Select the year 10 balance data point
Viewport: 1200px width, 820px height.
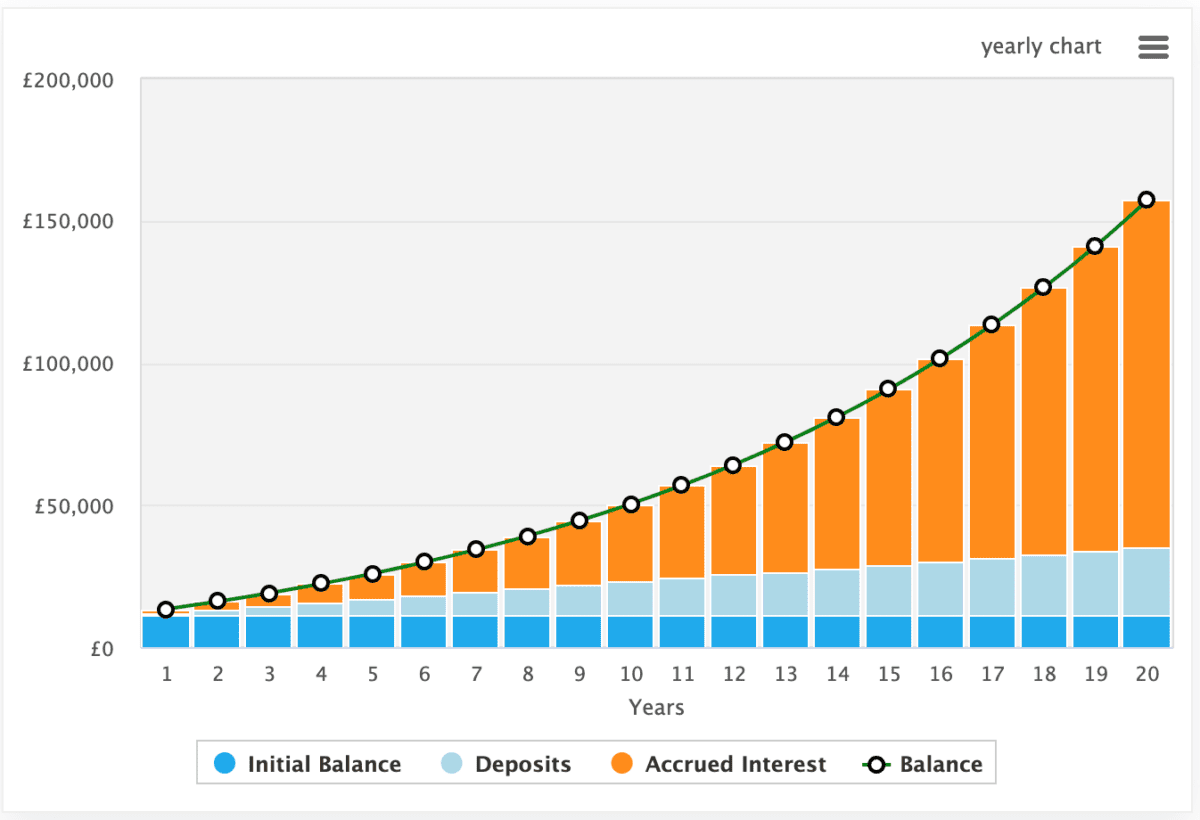pyautogui.click(x=631, y=505)
